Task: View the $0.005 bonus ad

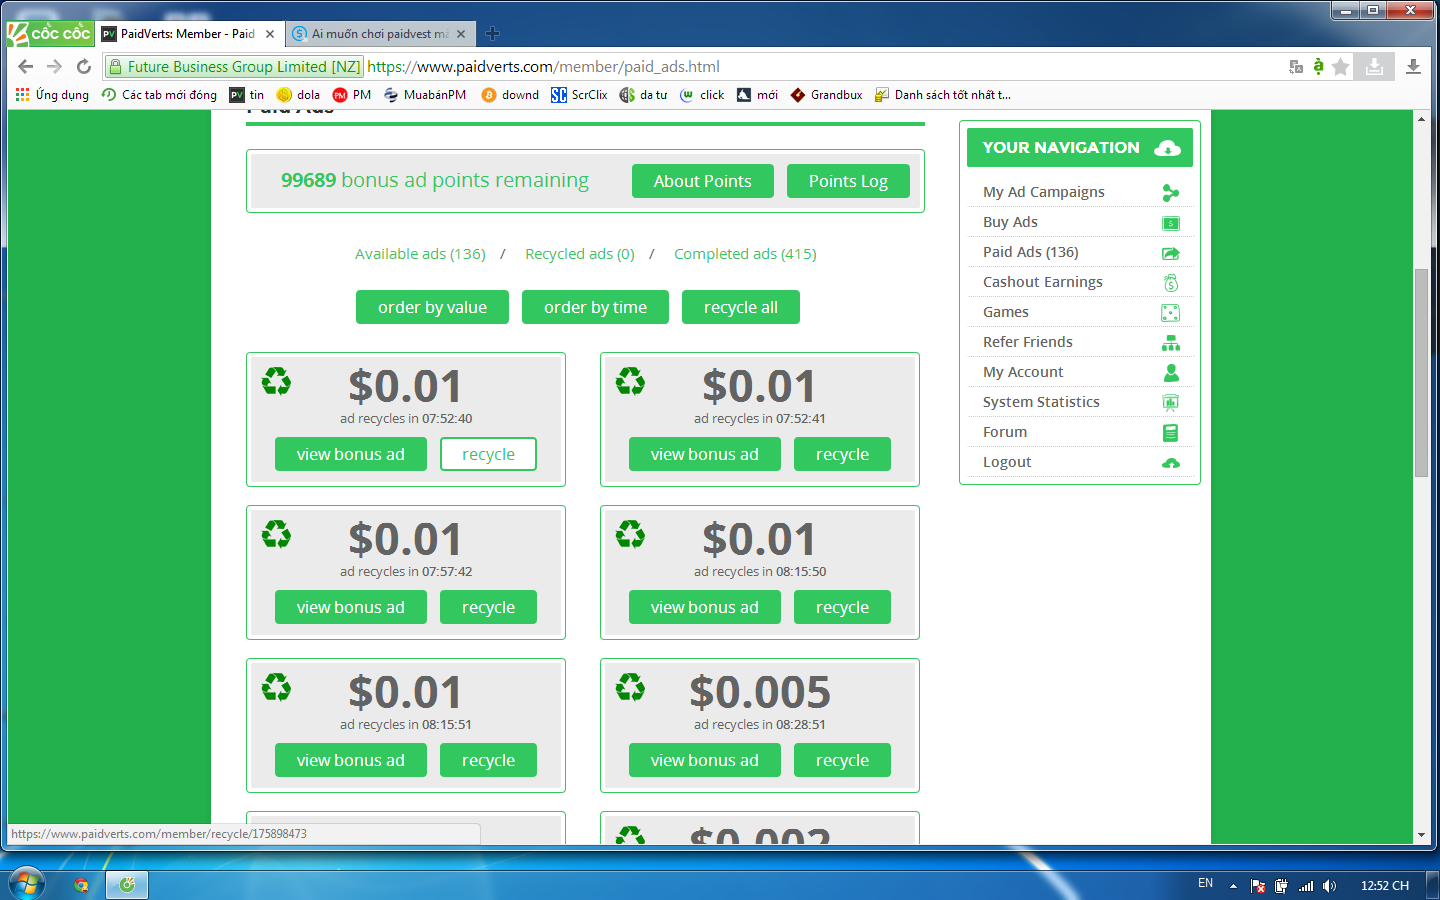Action: click(x=705, y=760)
